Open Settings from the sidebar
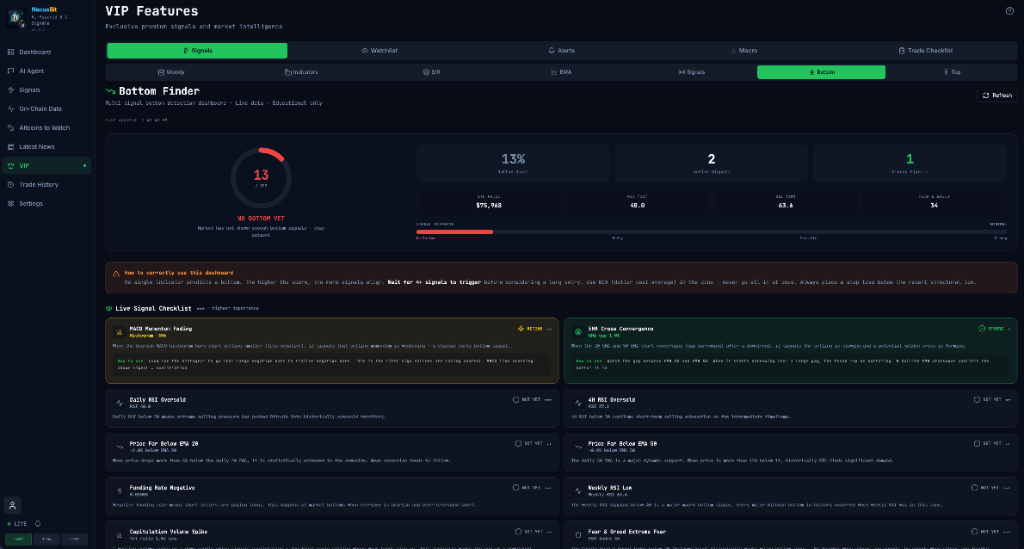Viewport: 1024px width, 549px height. tap(46, 203)
